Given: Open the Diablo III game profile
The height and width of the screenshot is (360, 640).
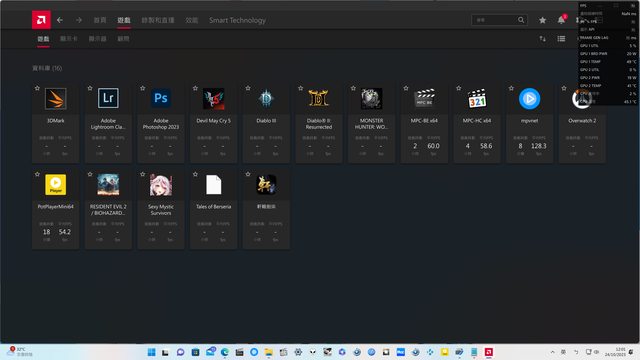Looking at the screenshot, I should pos(266,123).
